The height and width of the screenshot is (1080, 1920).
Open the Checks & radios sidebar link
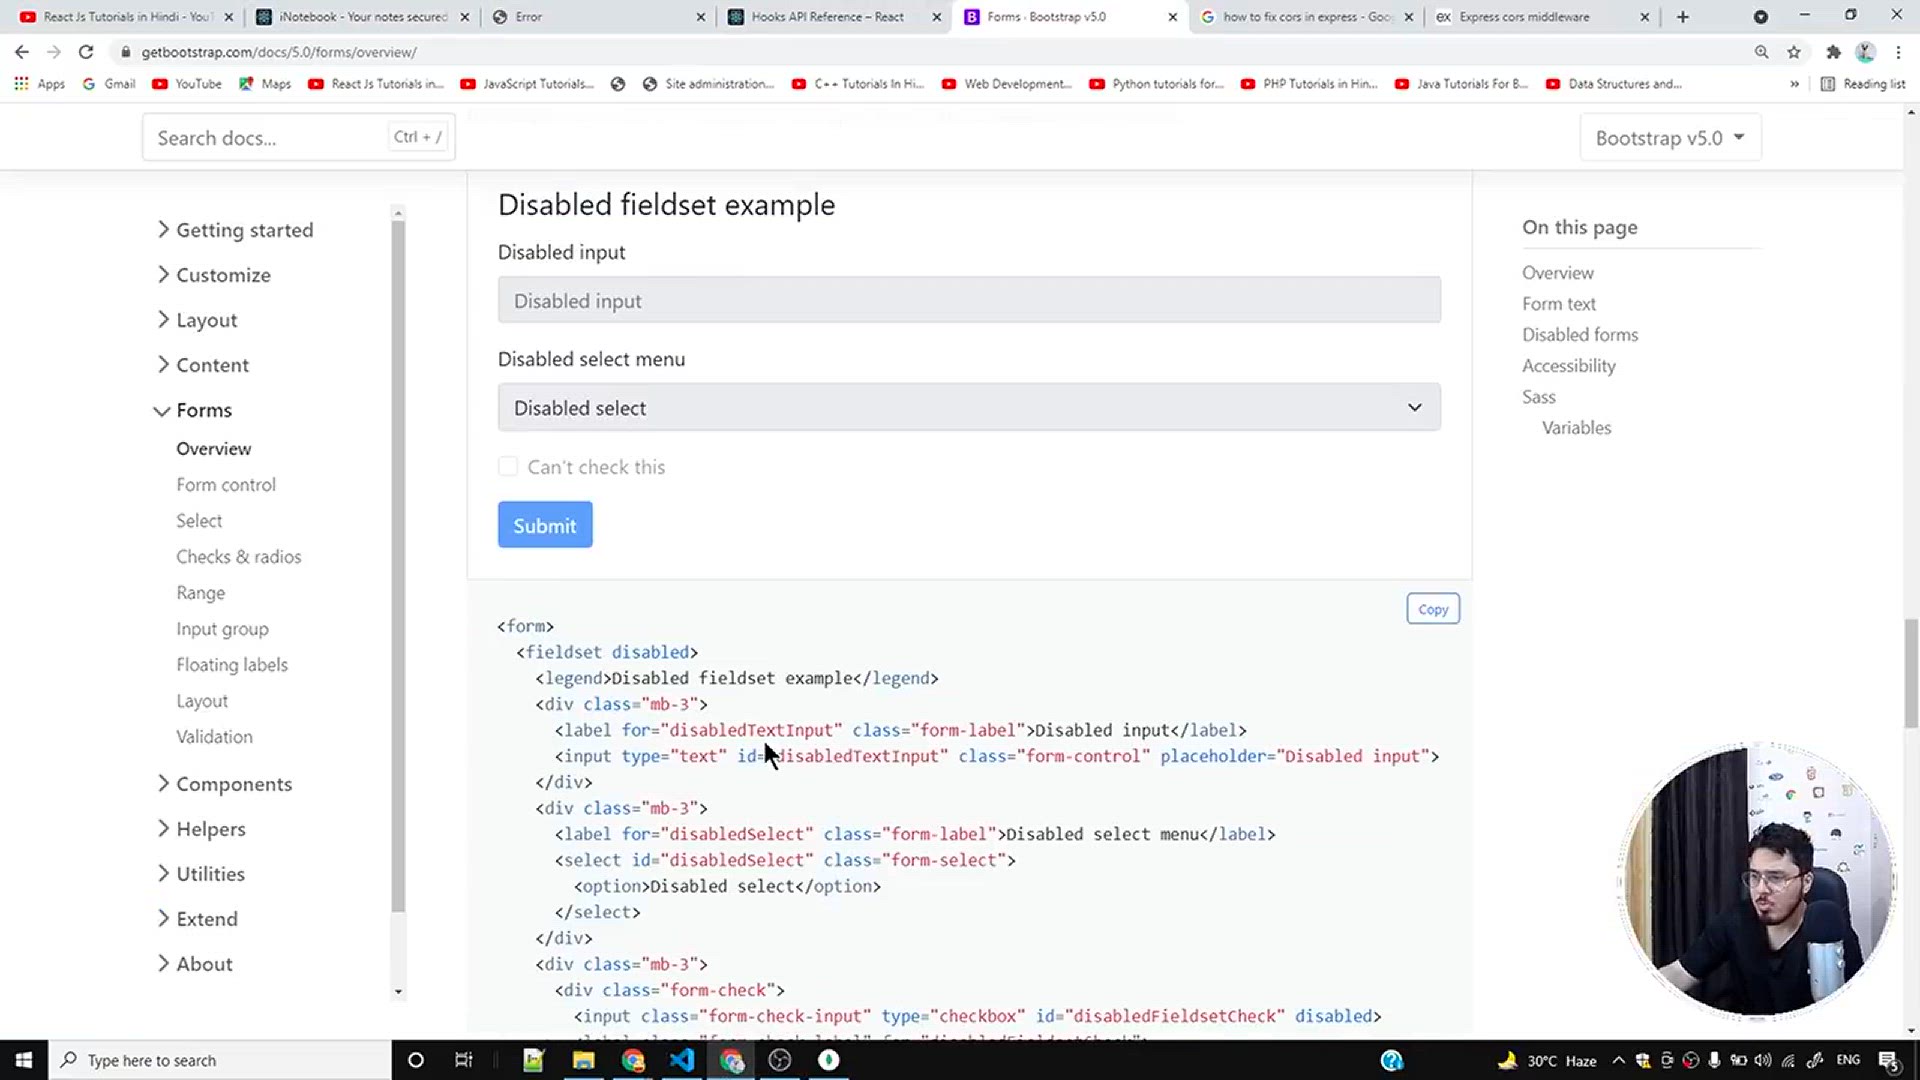(x=239, y=557)
